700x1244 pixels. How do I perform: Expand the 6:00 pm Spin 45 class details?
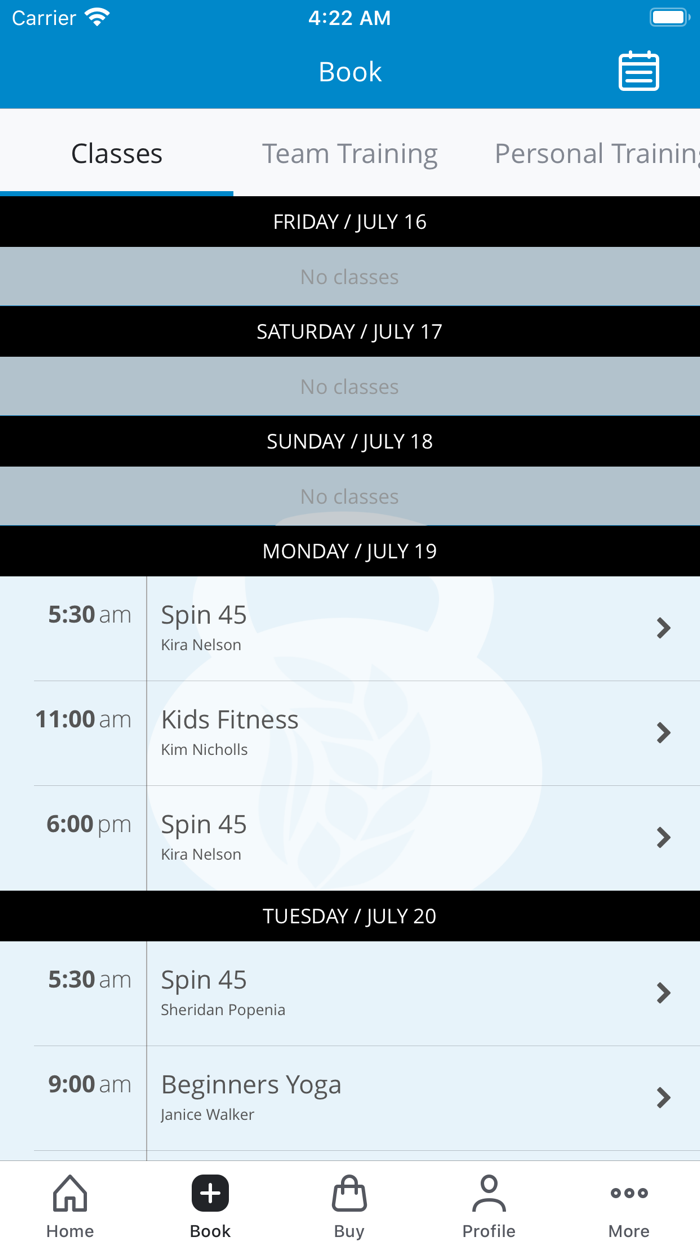click(663, 837)
